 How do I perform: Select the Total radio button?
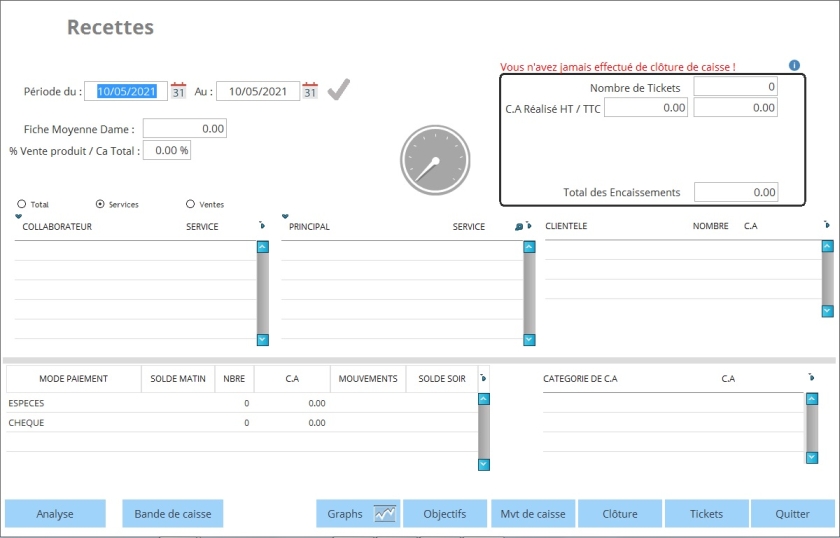(x=22, y=204)
